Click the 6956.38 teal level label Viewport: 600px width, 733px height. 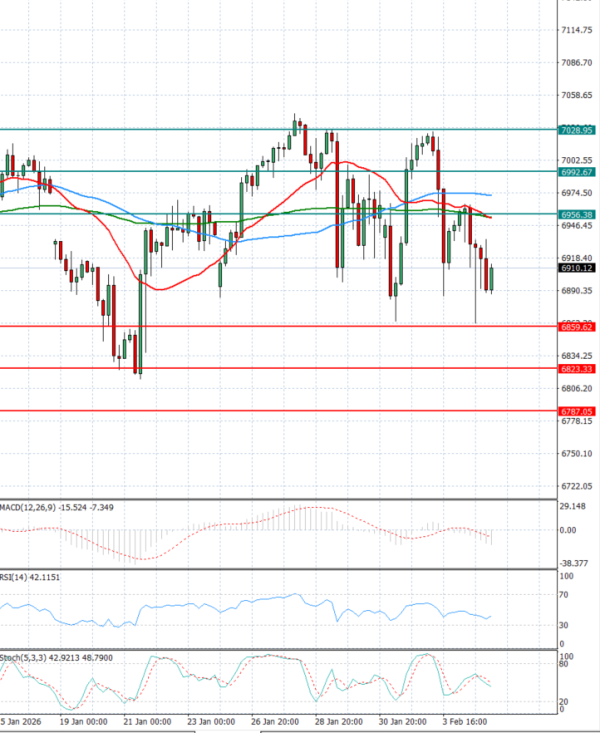pos(578,214)
